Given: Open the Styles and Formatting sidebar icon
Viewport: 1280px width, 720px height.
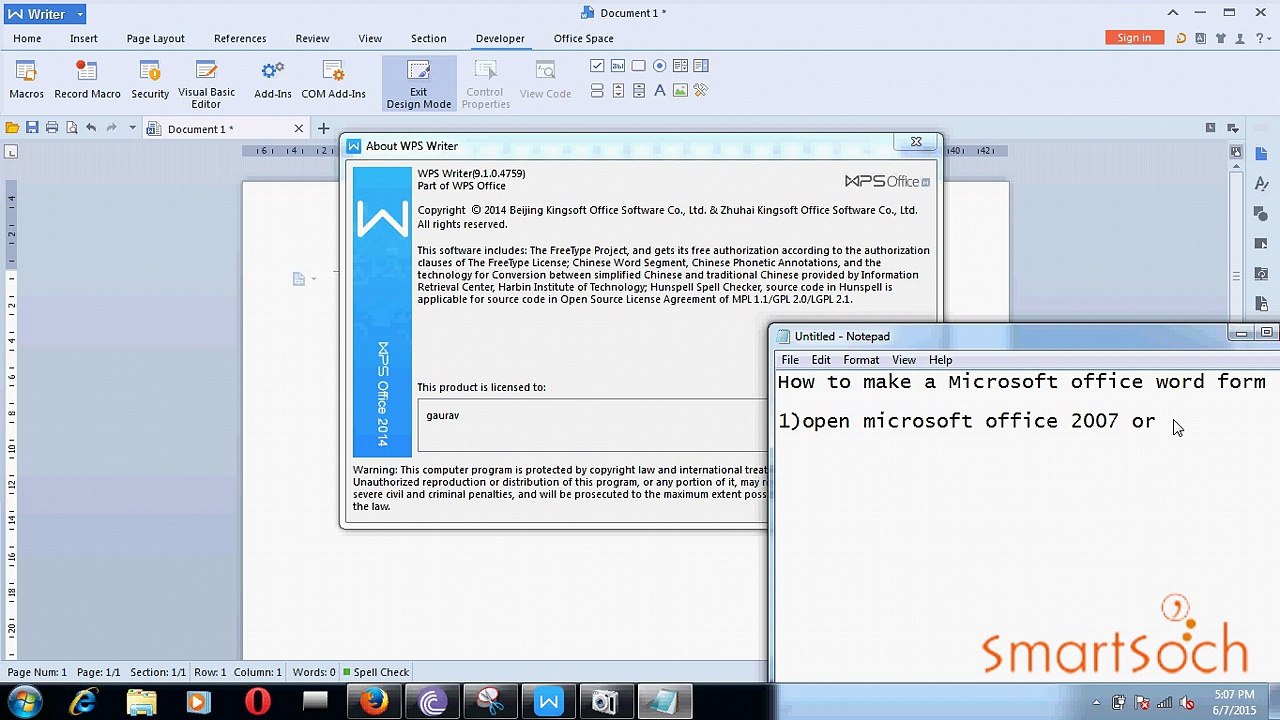Looking at the screenshot, I should pyautogui.click(x=1261, y=184).
